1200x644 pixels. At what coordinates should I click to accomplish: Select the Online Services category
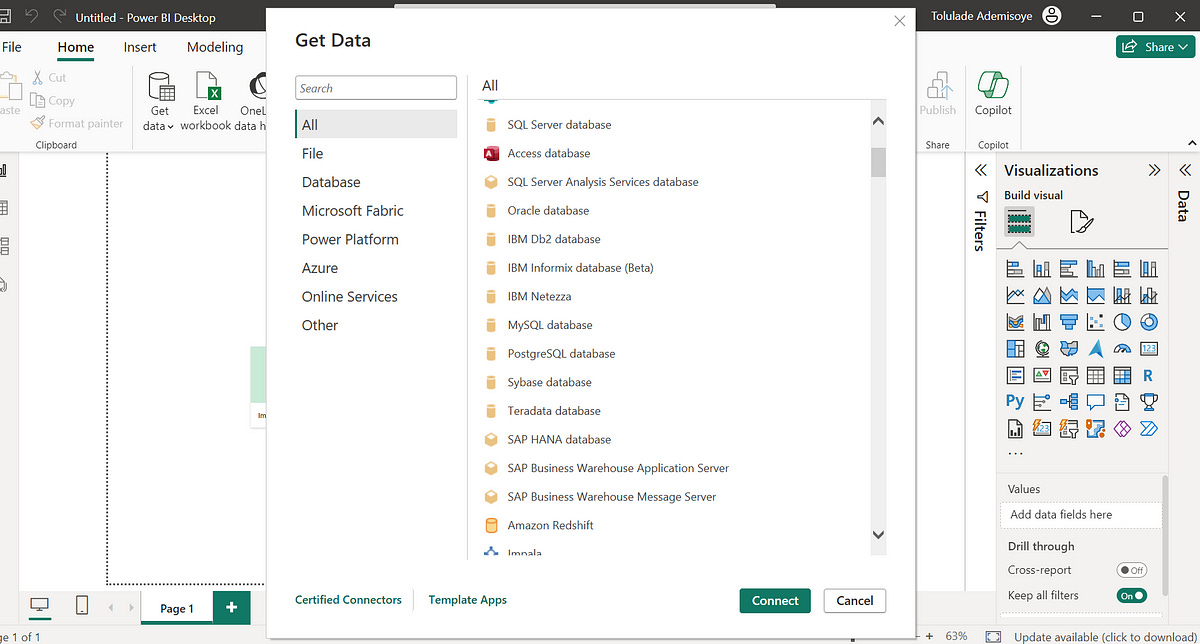[x=376, y=297]
